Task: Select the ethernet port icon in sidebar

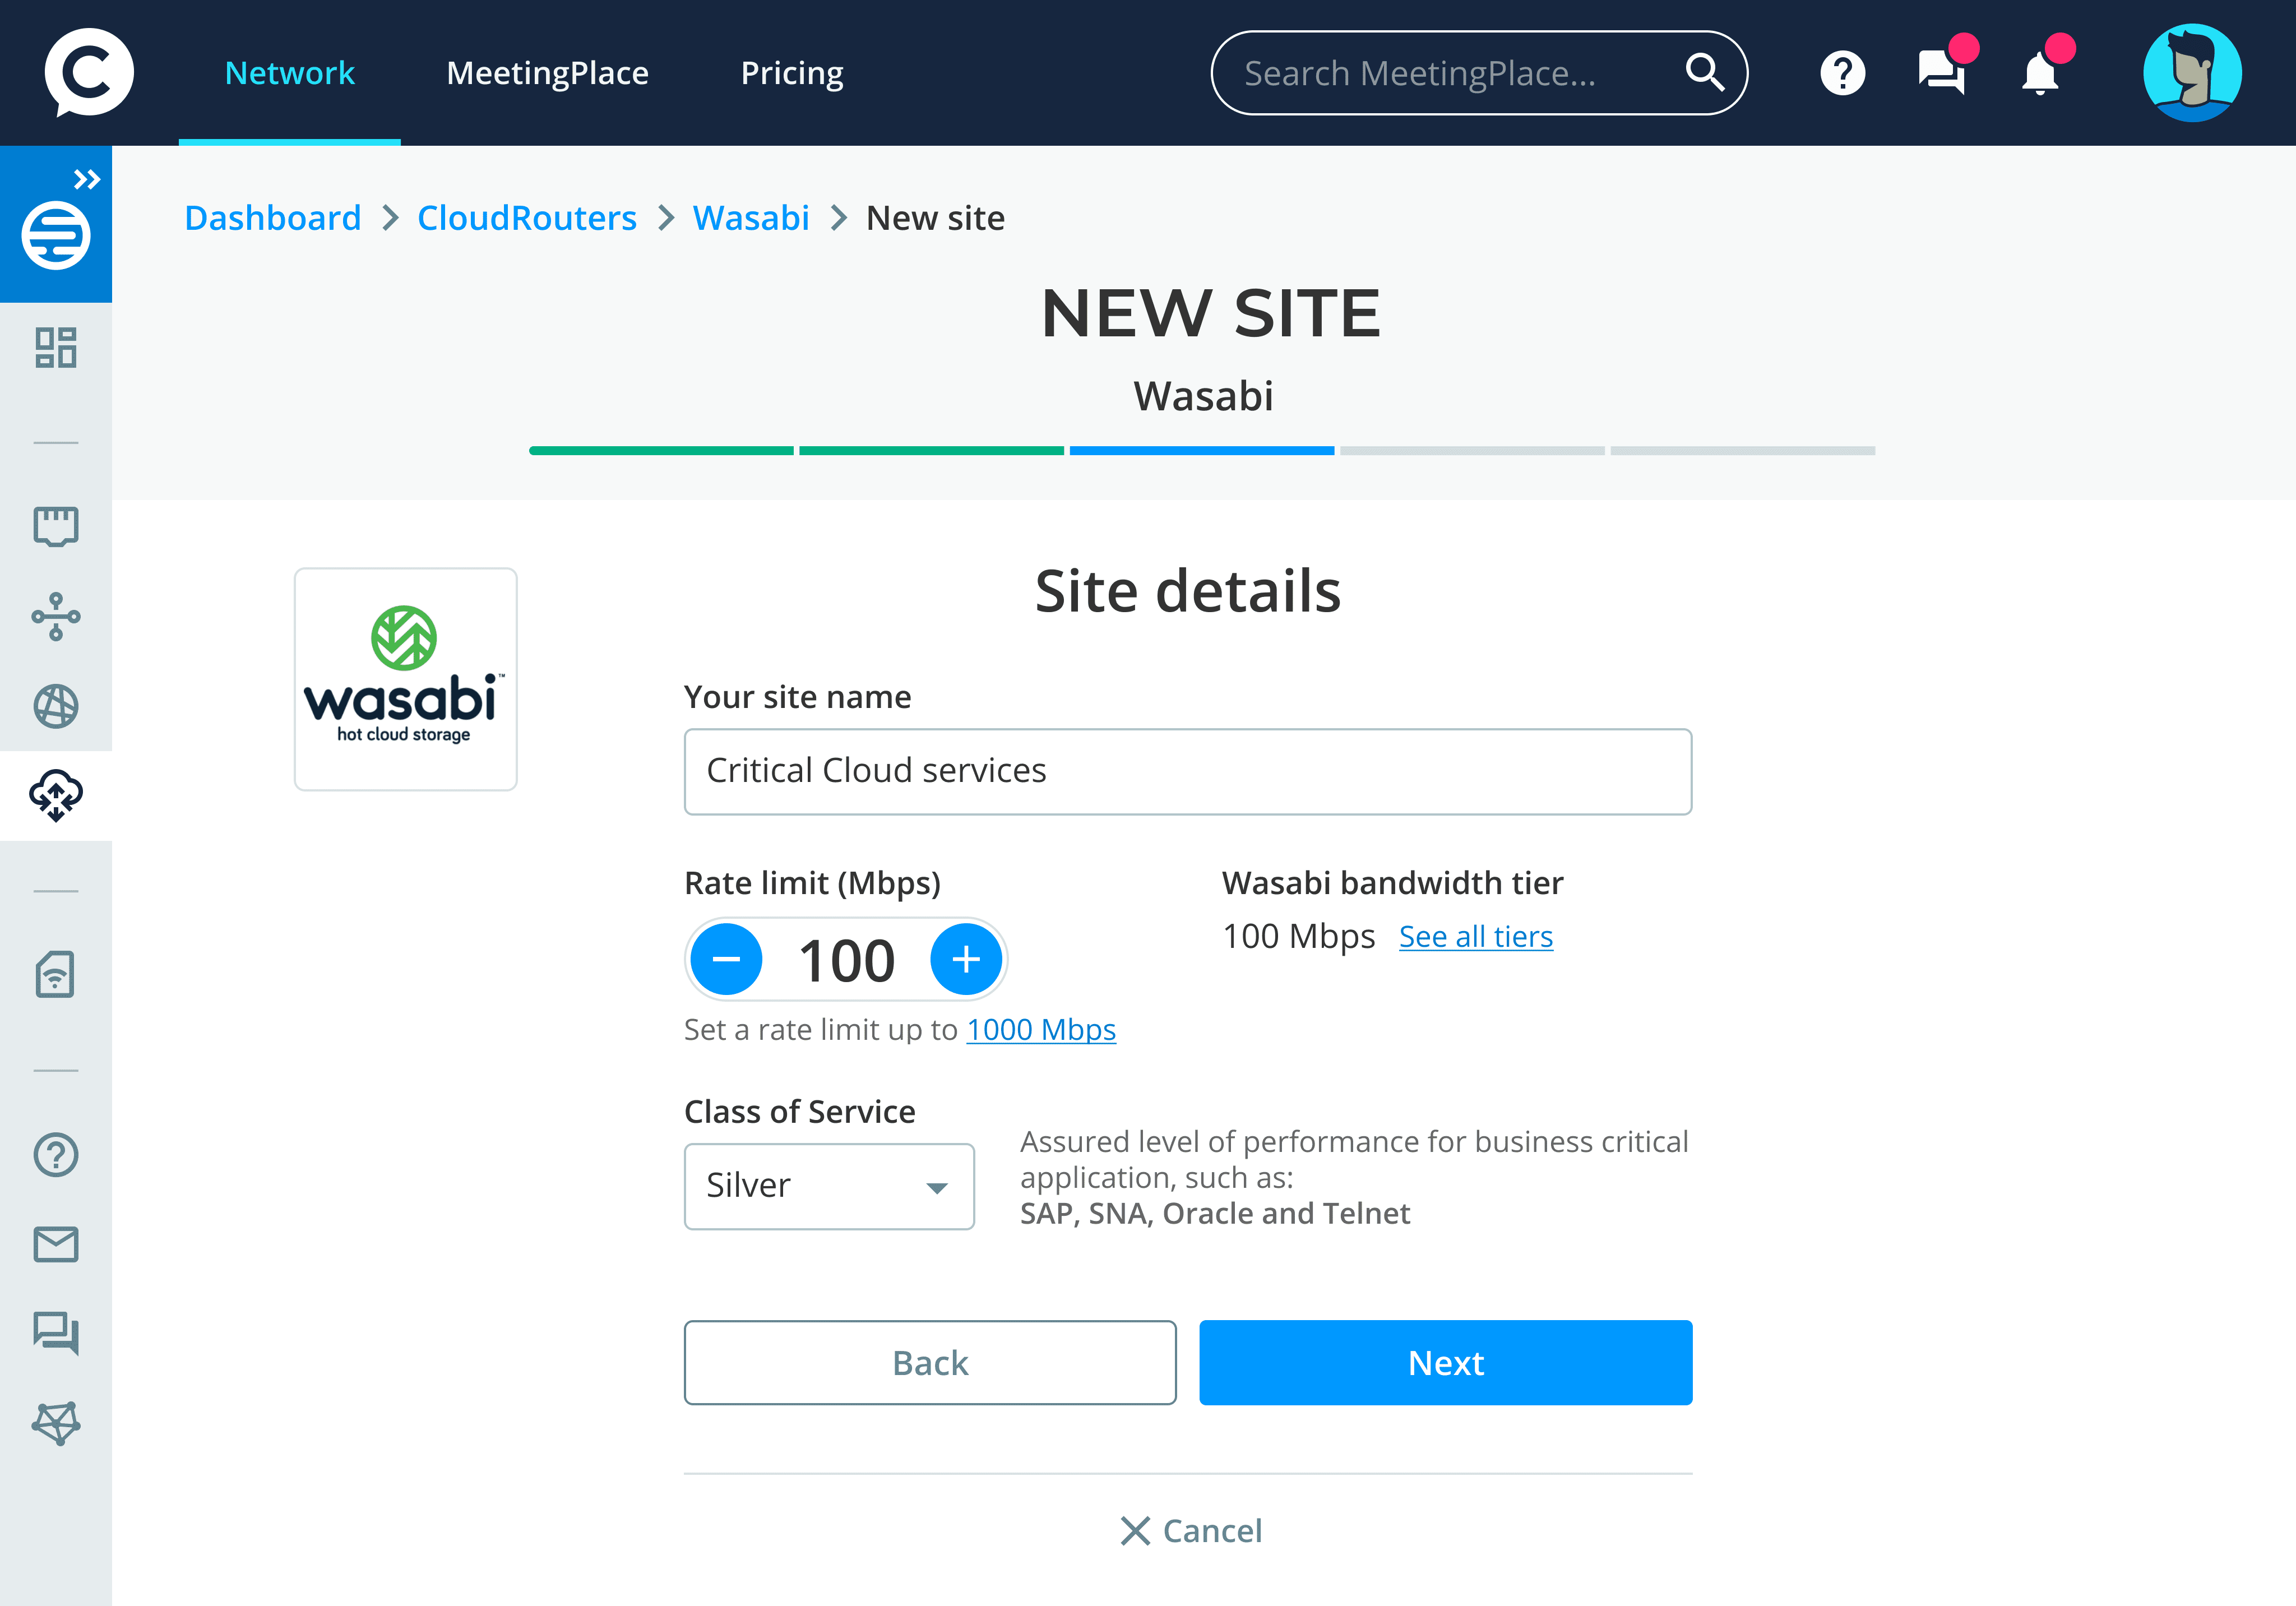Action: coord(56,526)
